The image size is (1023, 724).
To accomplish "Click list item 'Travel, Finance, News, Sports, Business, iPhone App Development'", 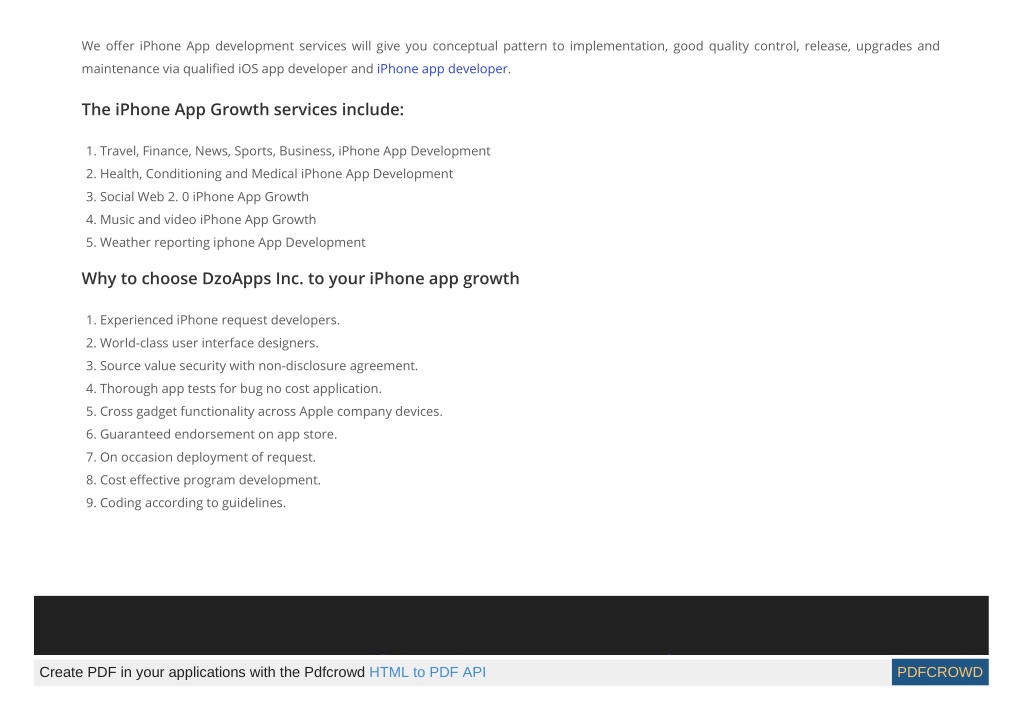I will click(x=295, y=151).
